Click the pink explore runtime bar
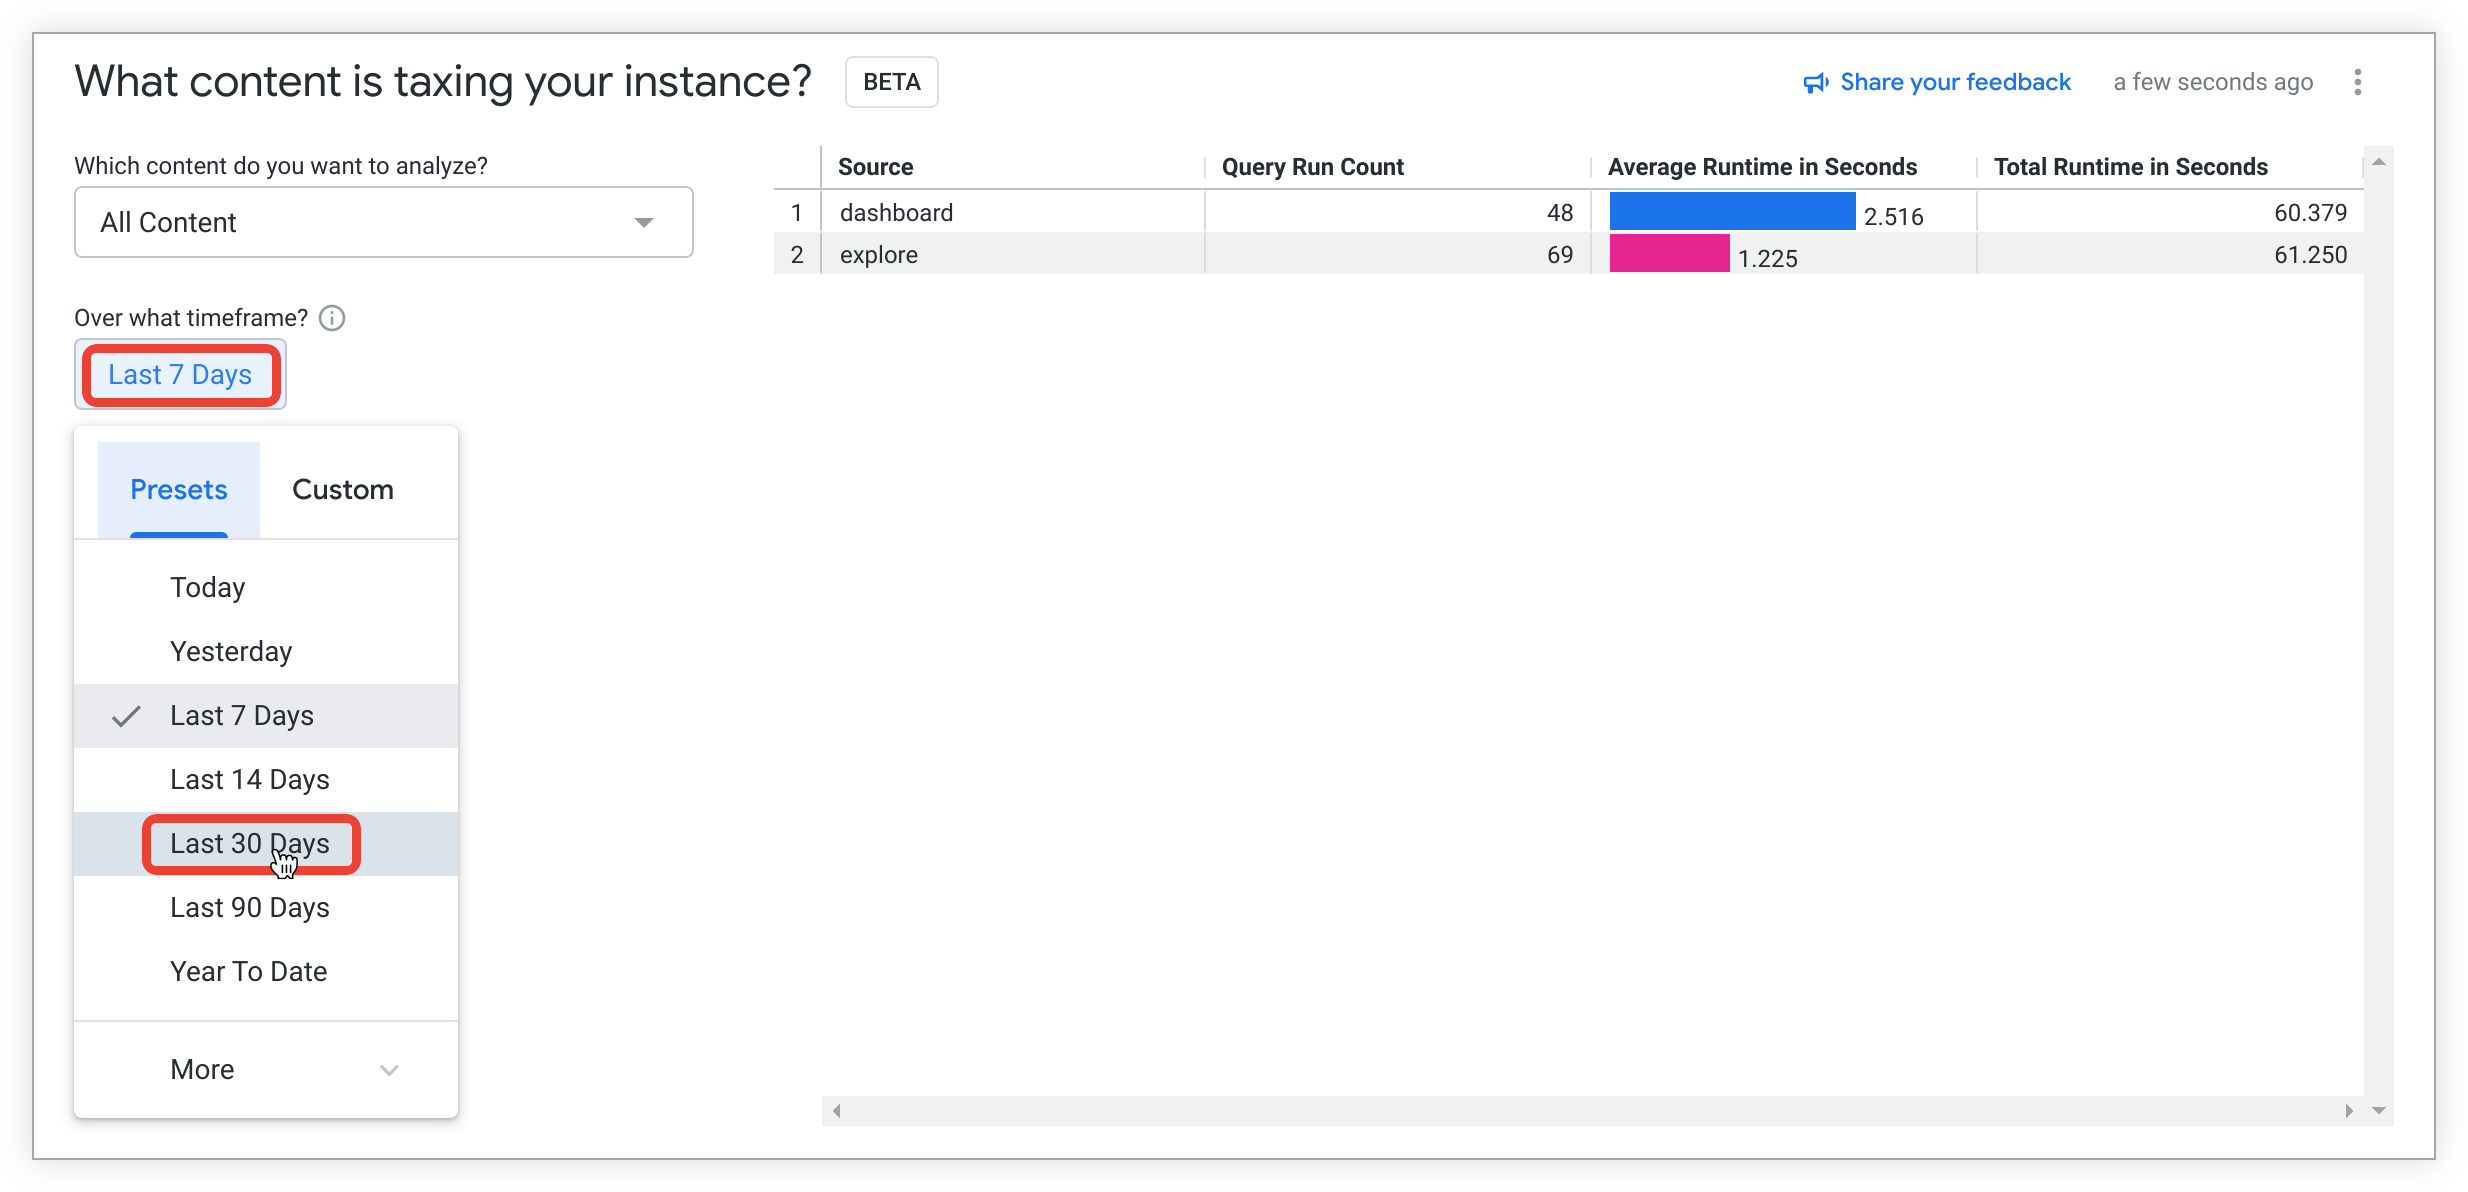 pyautogui.click(x=1669, y=254)
